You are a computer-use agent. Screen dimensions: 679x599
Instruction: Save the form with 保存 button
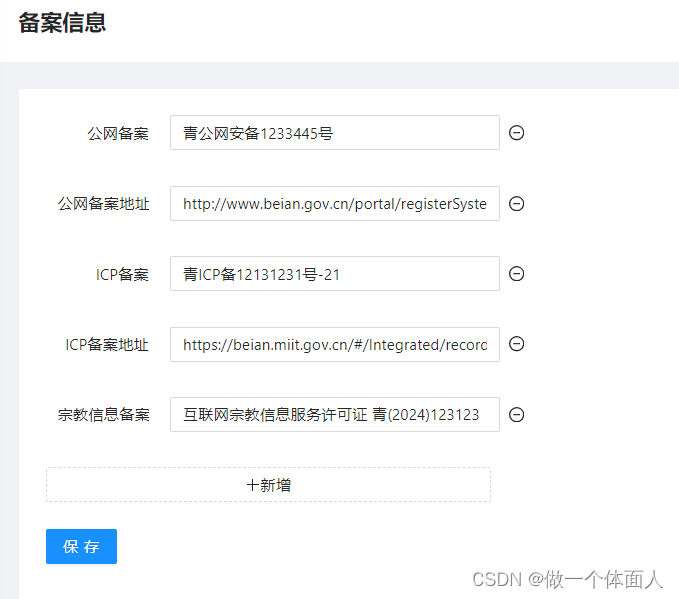pos(81,547)
